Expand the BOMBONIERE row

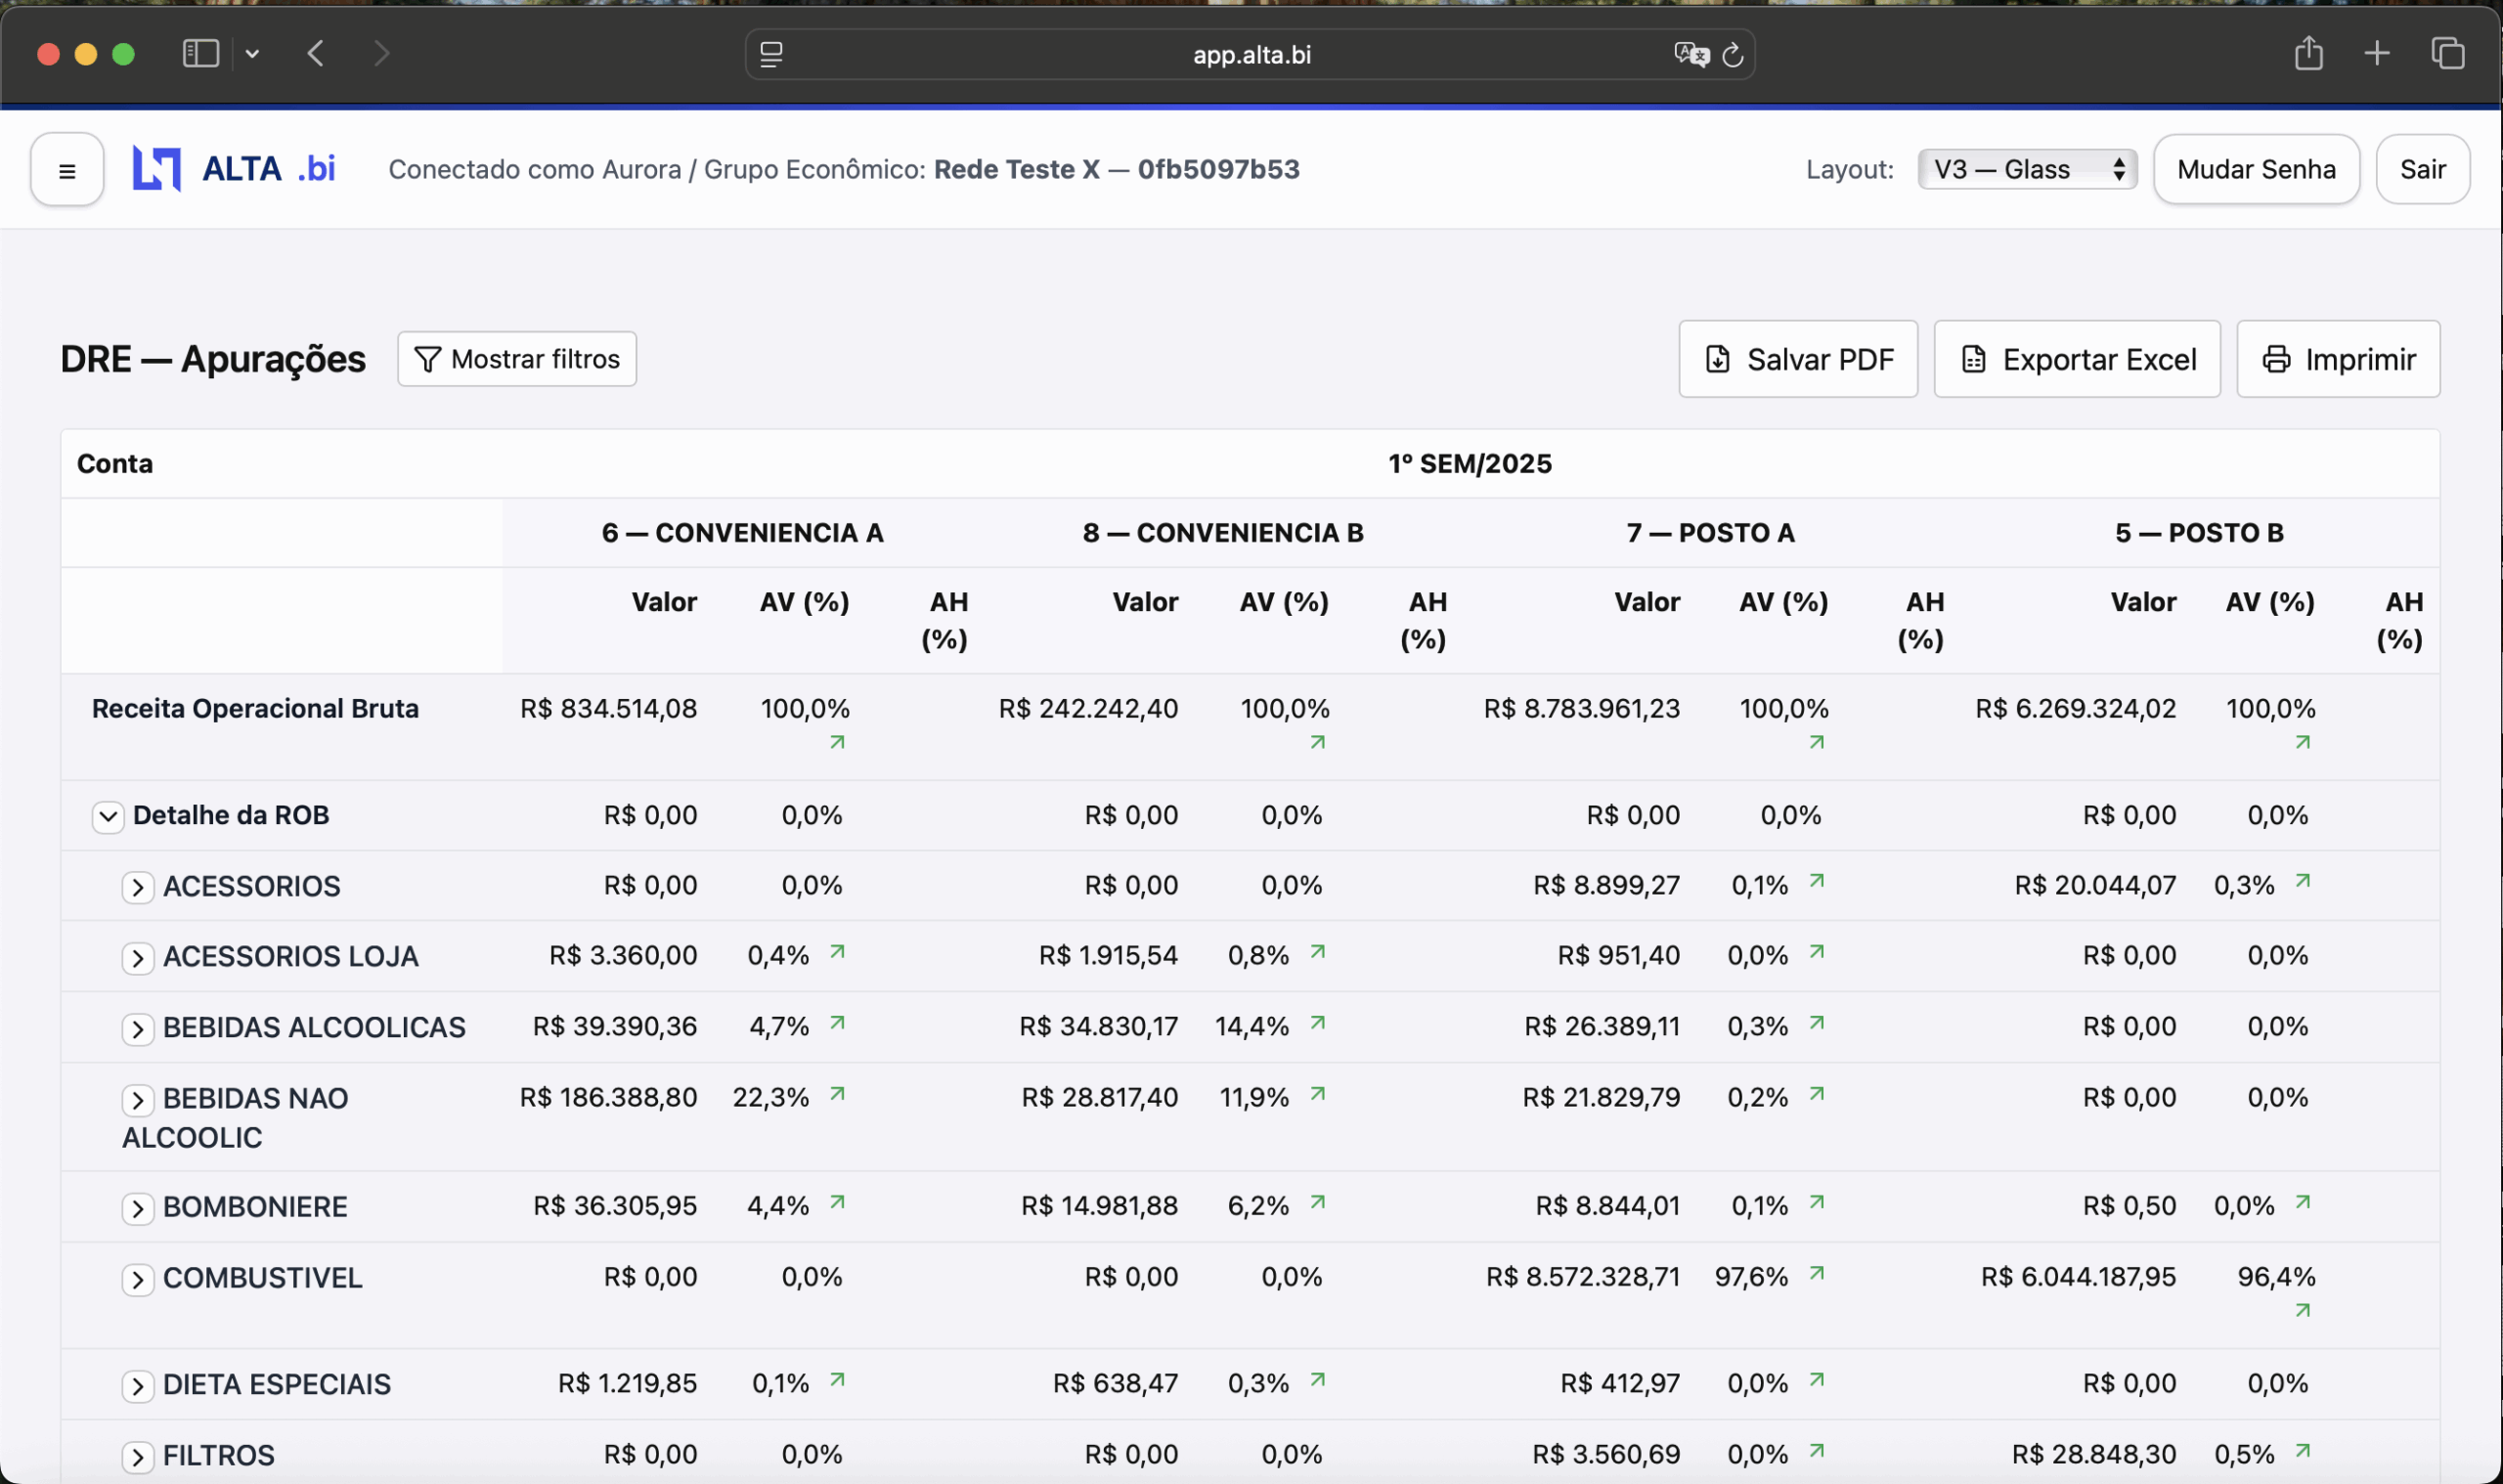click(138, 1208)
